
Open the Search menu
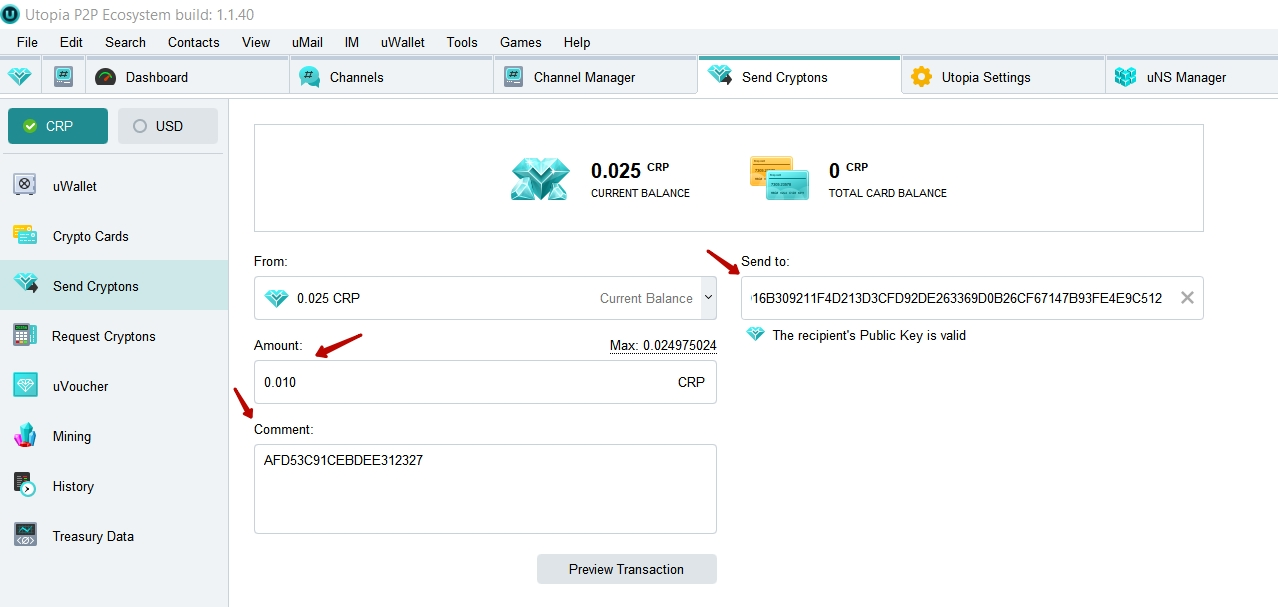[125, 42]
